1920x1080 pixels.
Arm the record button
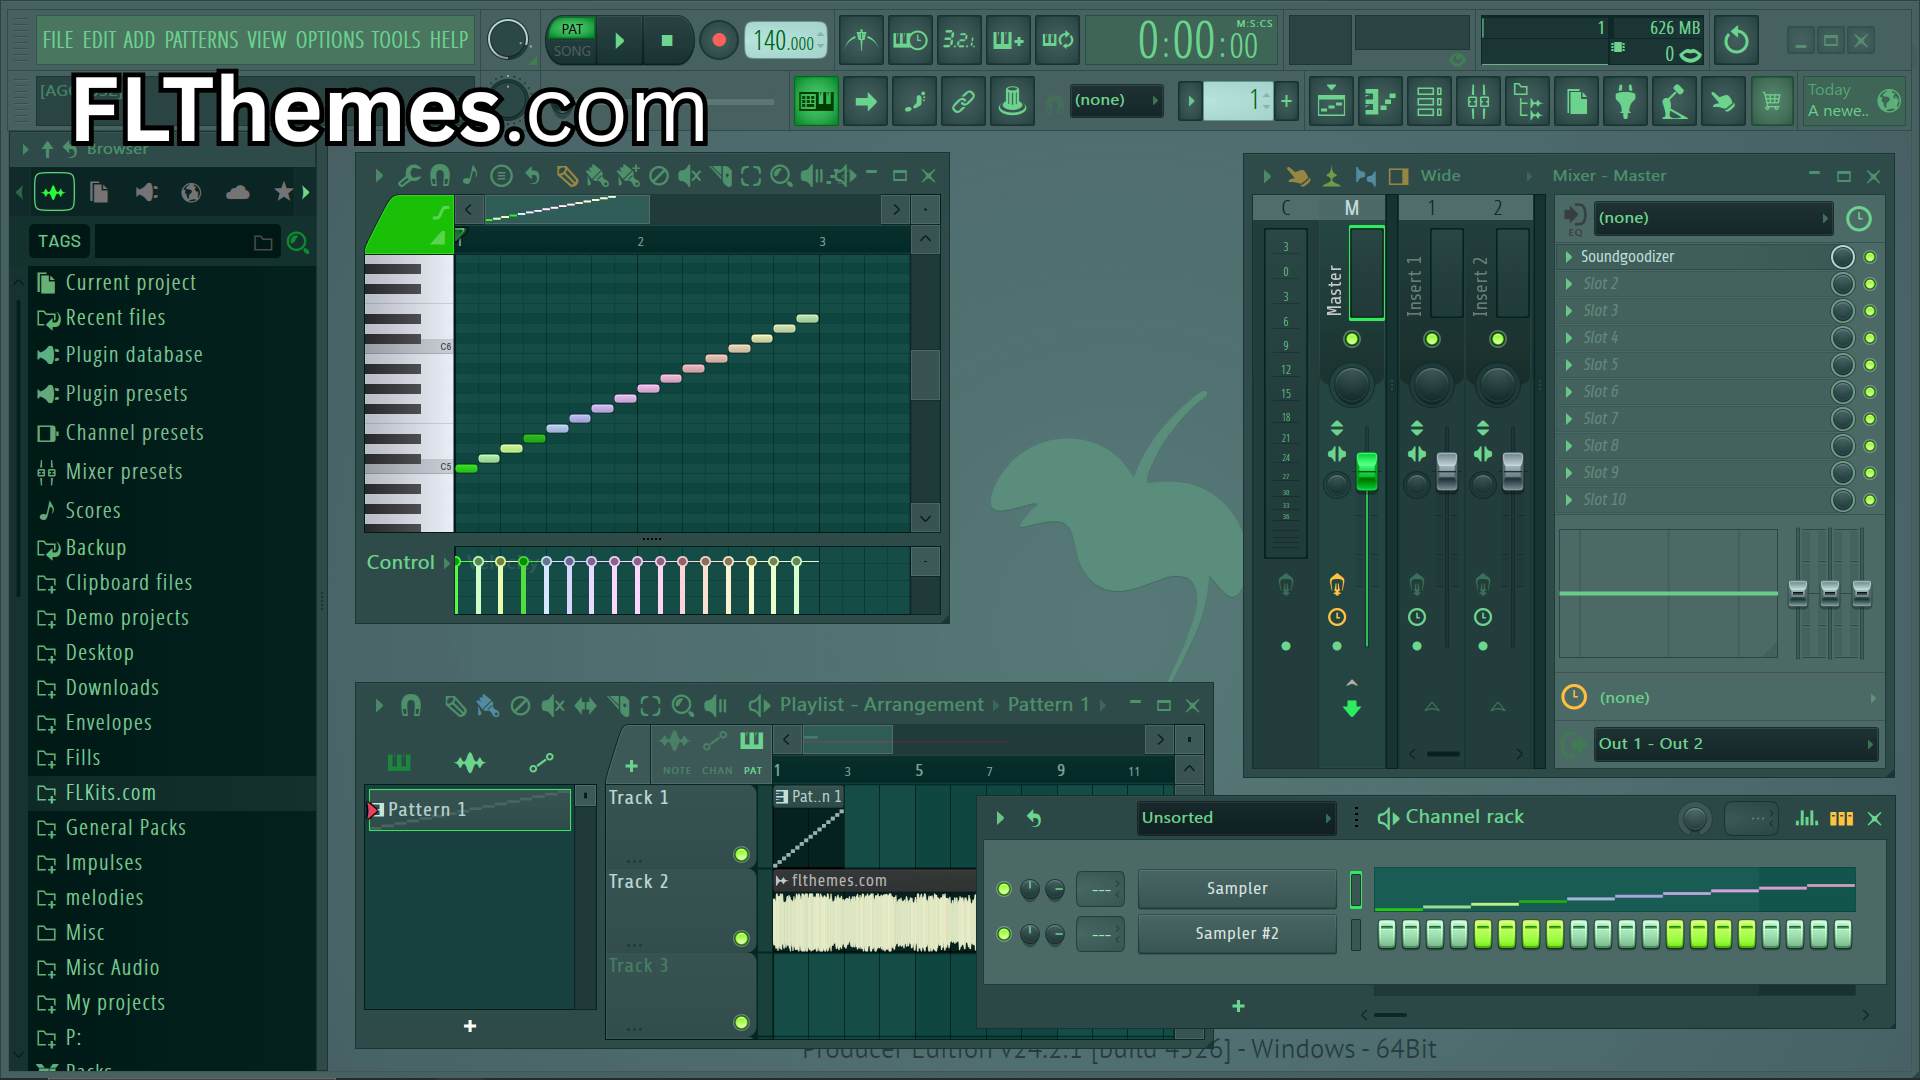coord(718,41)
